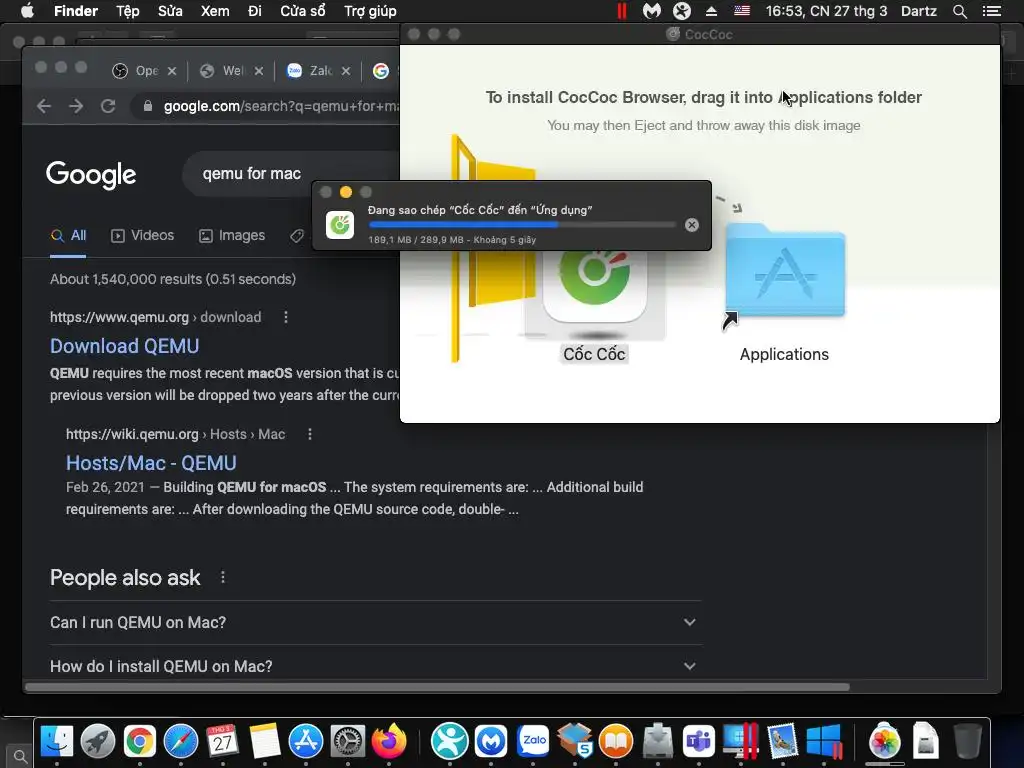Open VirtualBox-style box icon in dock
The image size is (1024, 768).
[574, 741]
